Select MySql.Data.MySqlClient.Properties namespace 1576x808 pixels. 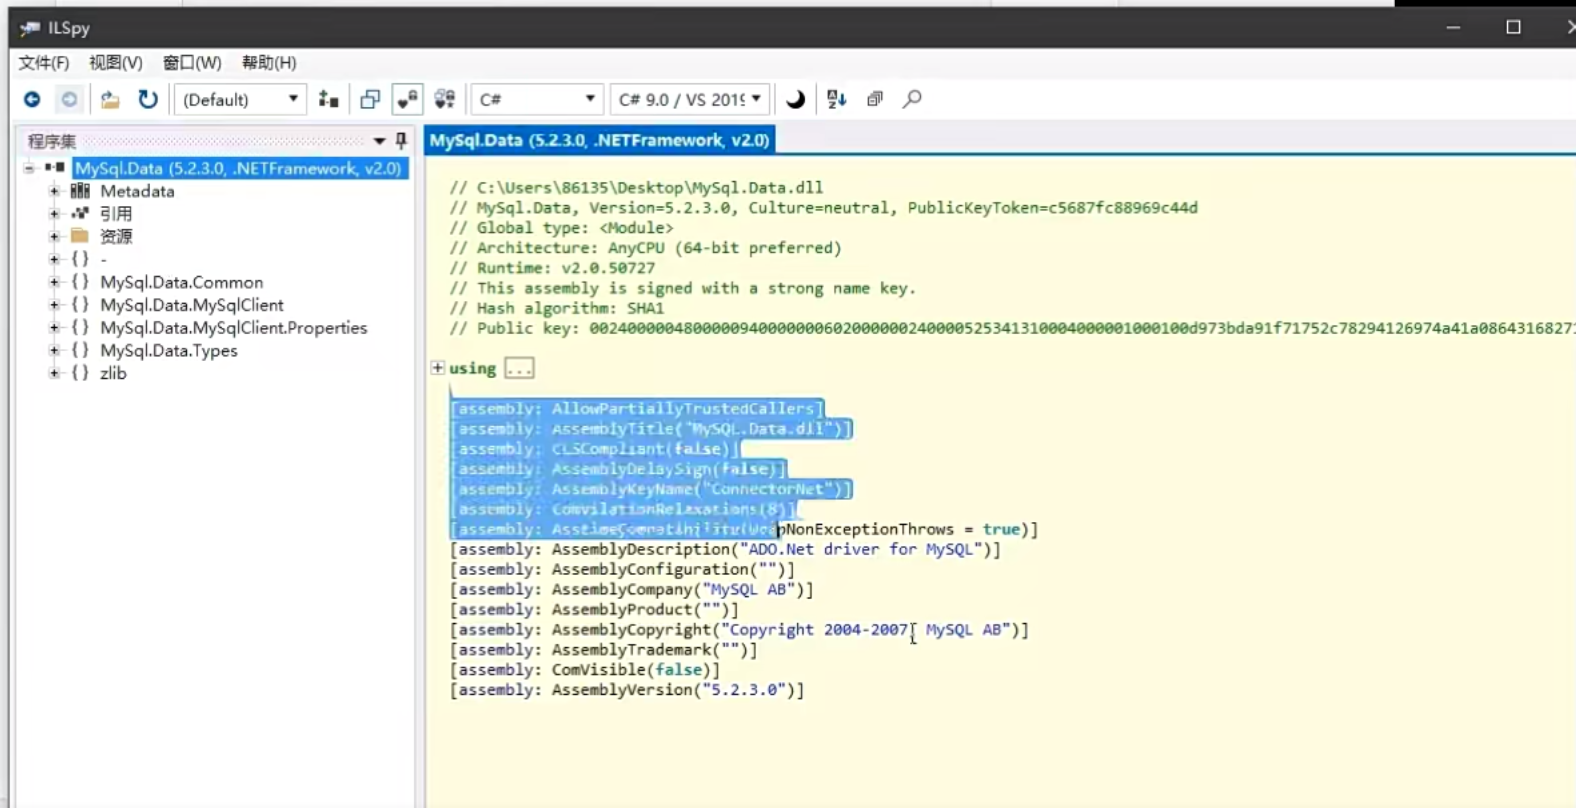(234, 328)
